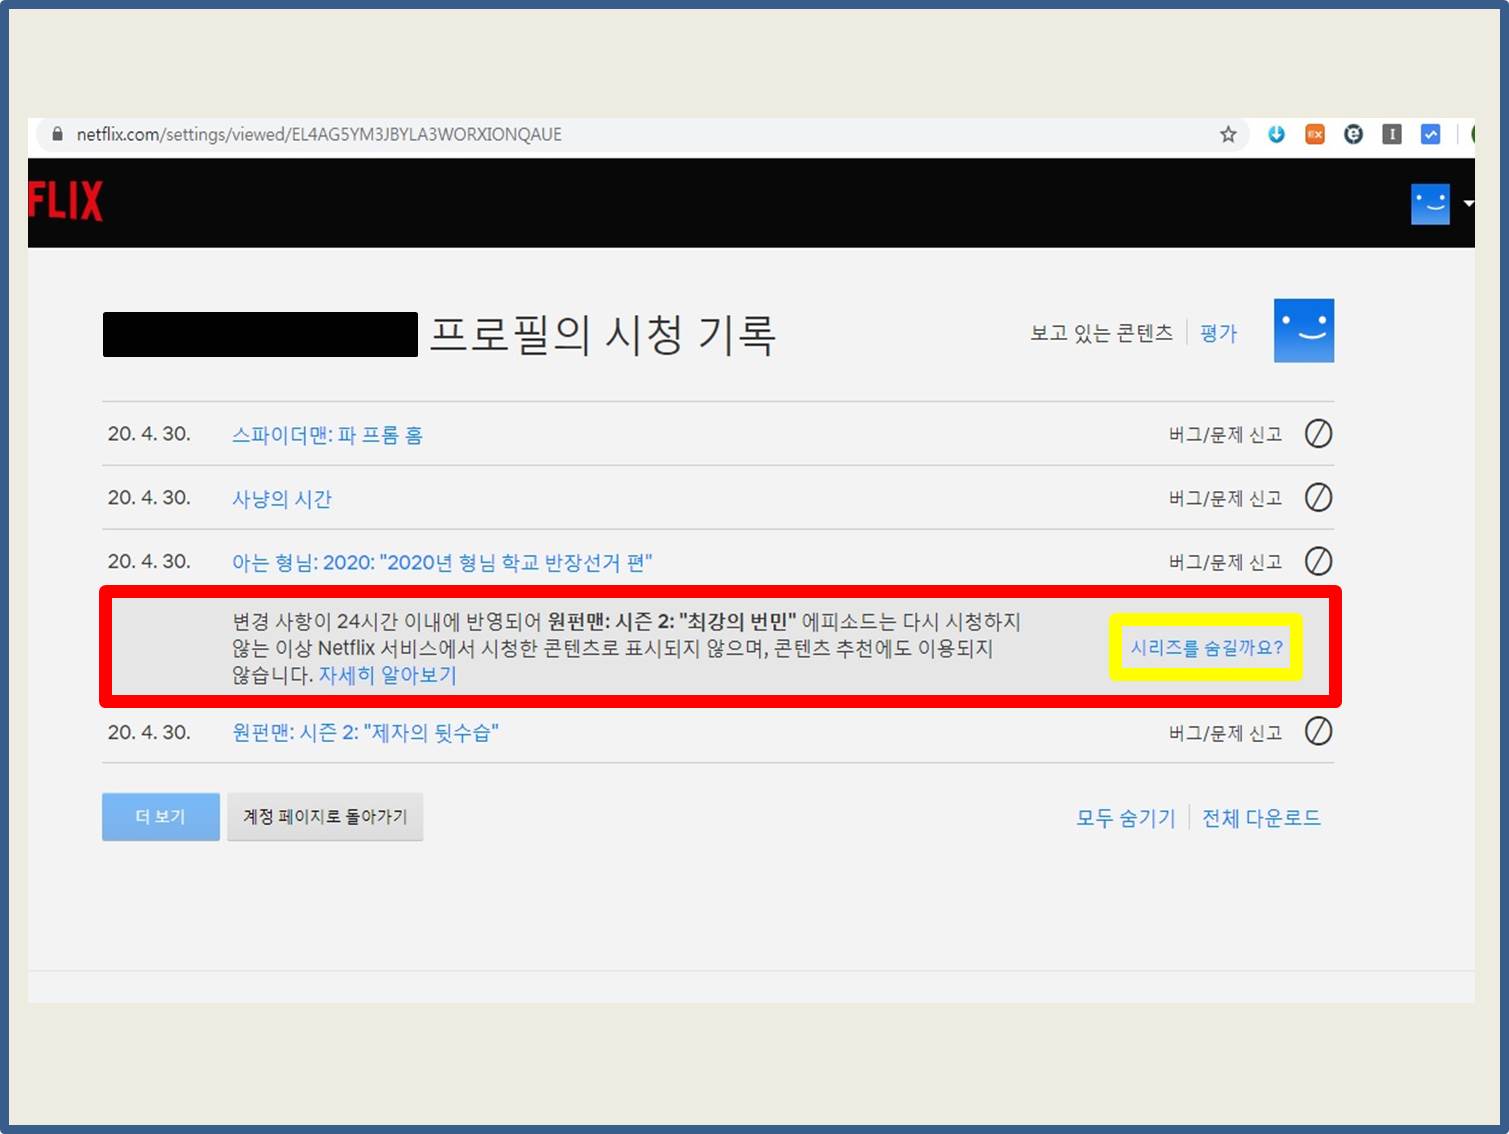Click the 더 보기 button

click(x=160, y=817)
